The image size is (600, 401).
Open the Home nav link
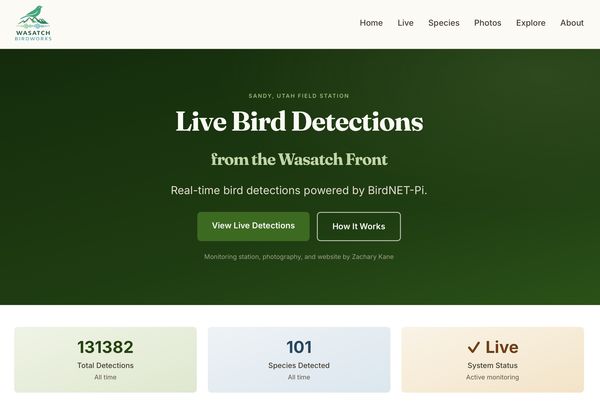point(371,23)
